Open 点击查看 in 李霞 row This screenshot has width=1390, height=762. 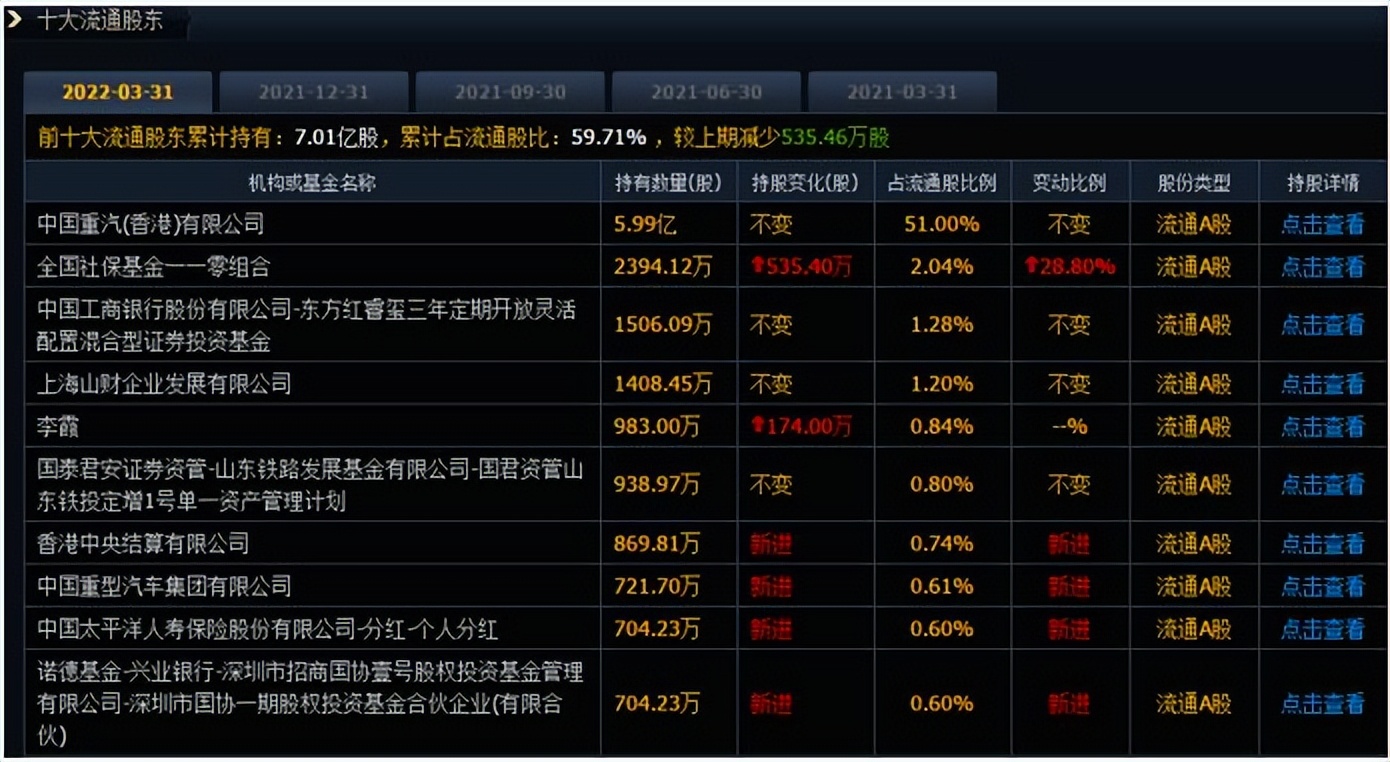coord(1322,427)
